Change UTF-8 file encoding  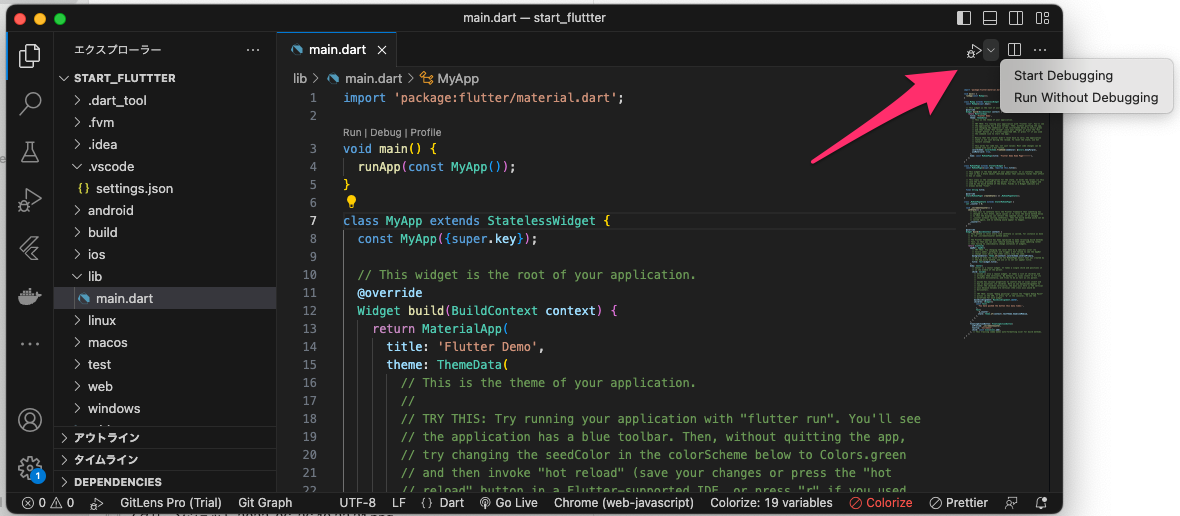[x=357, y=502]
